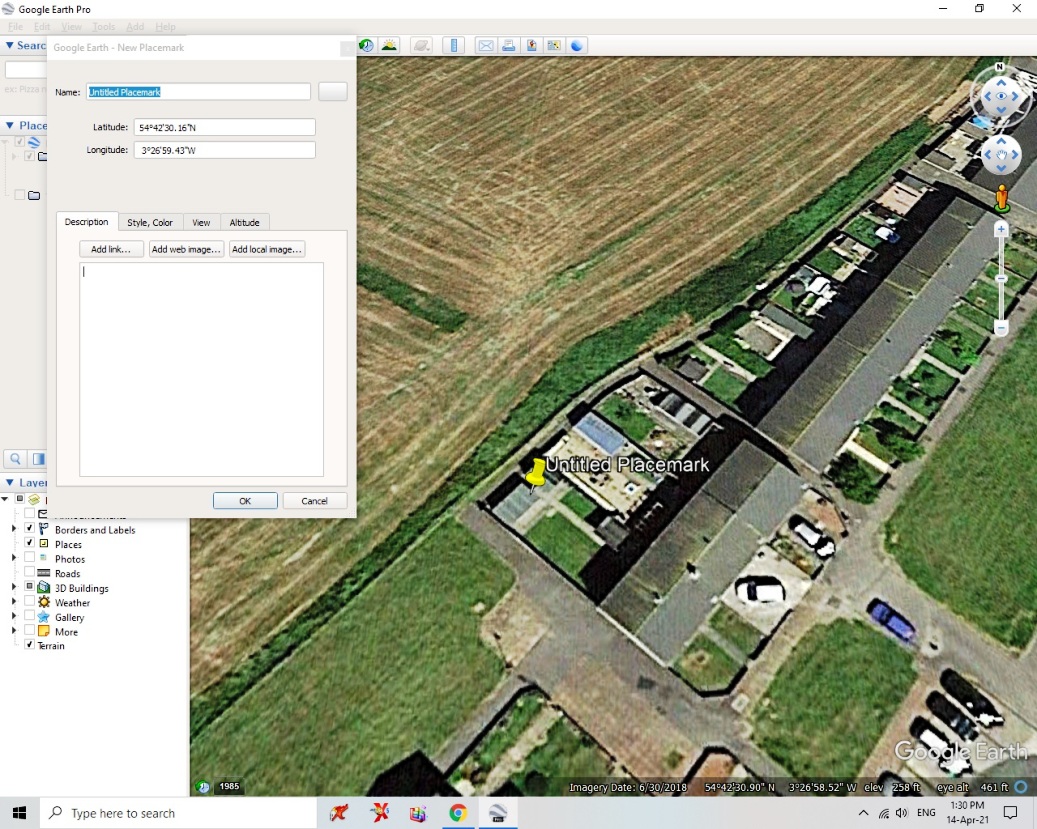Viewport: 1037px width, 829px height.
Task: Click OK to save the placemark
Action: coord(245,501)
